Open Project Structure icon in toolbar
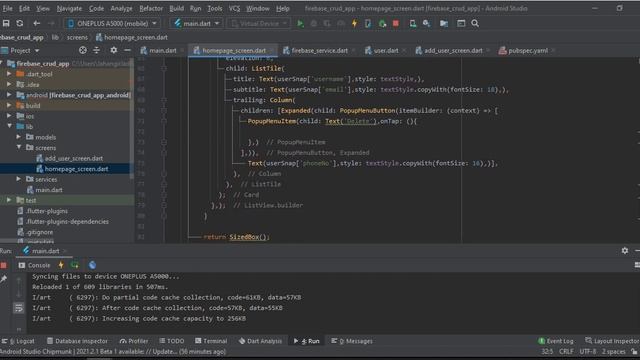The image size is (640, 360). (444, 24)
